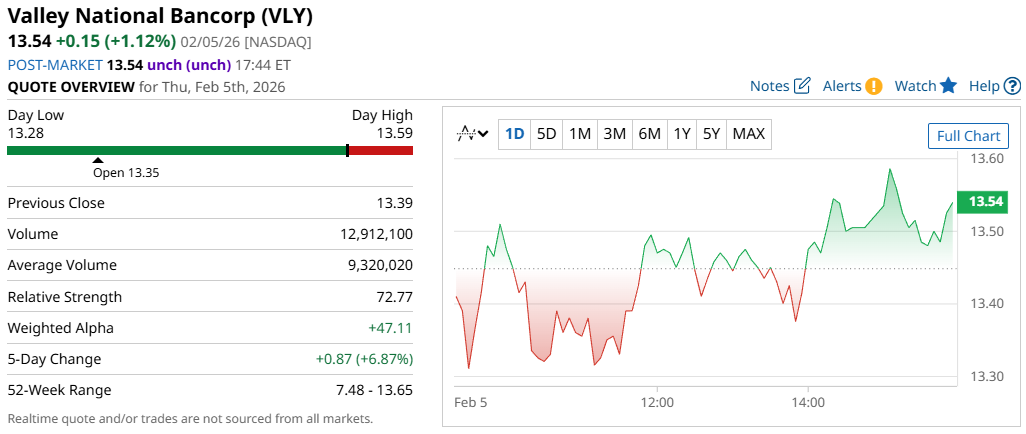The height and width of the screenshot is (434, 1026).
Task: Select the 1D chart period
Action: [514, 133]
